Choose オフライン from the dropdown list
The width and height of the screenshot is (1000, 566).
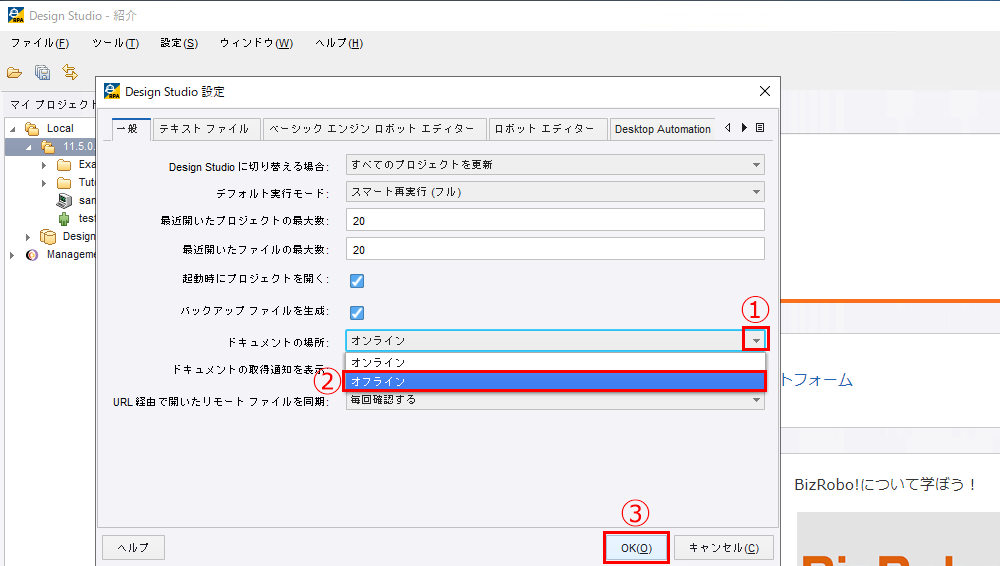[555, 381]
